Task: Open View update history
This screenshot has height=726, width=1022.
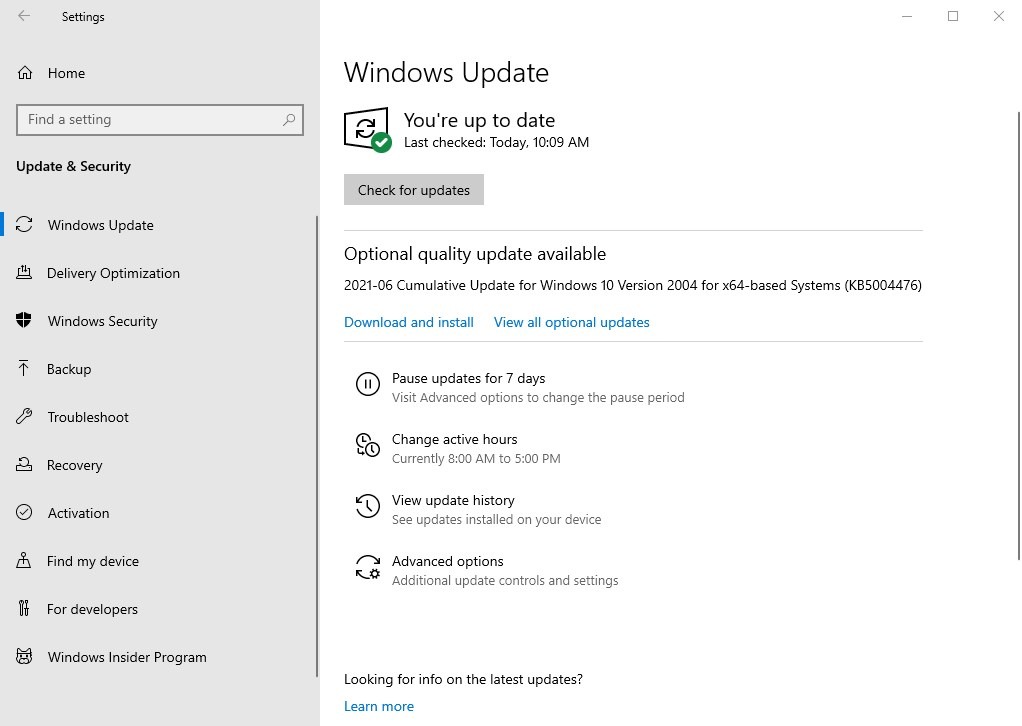Action: point(478,510)
